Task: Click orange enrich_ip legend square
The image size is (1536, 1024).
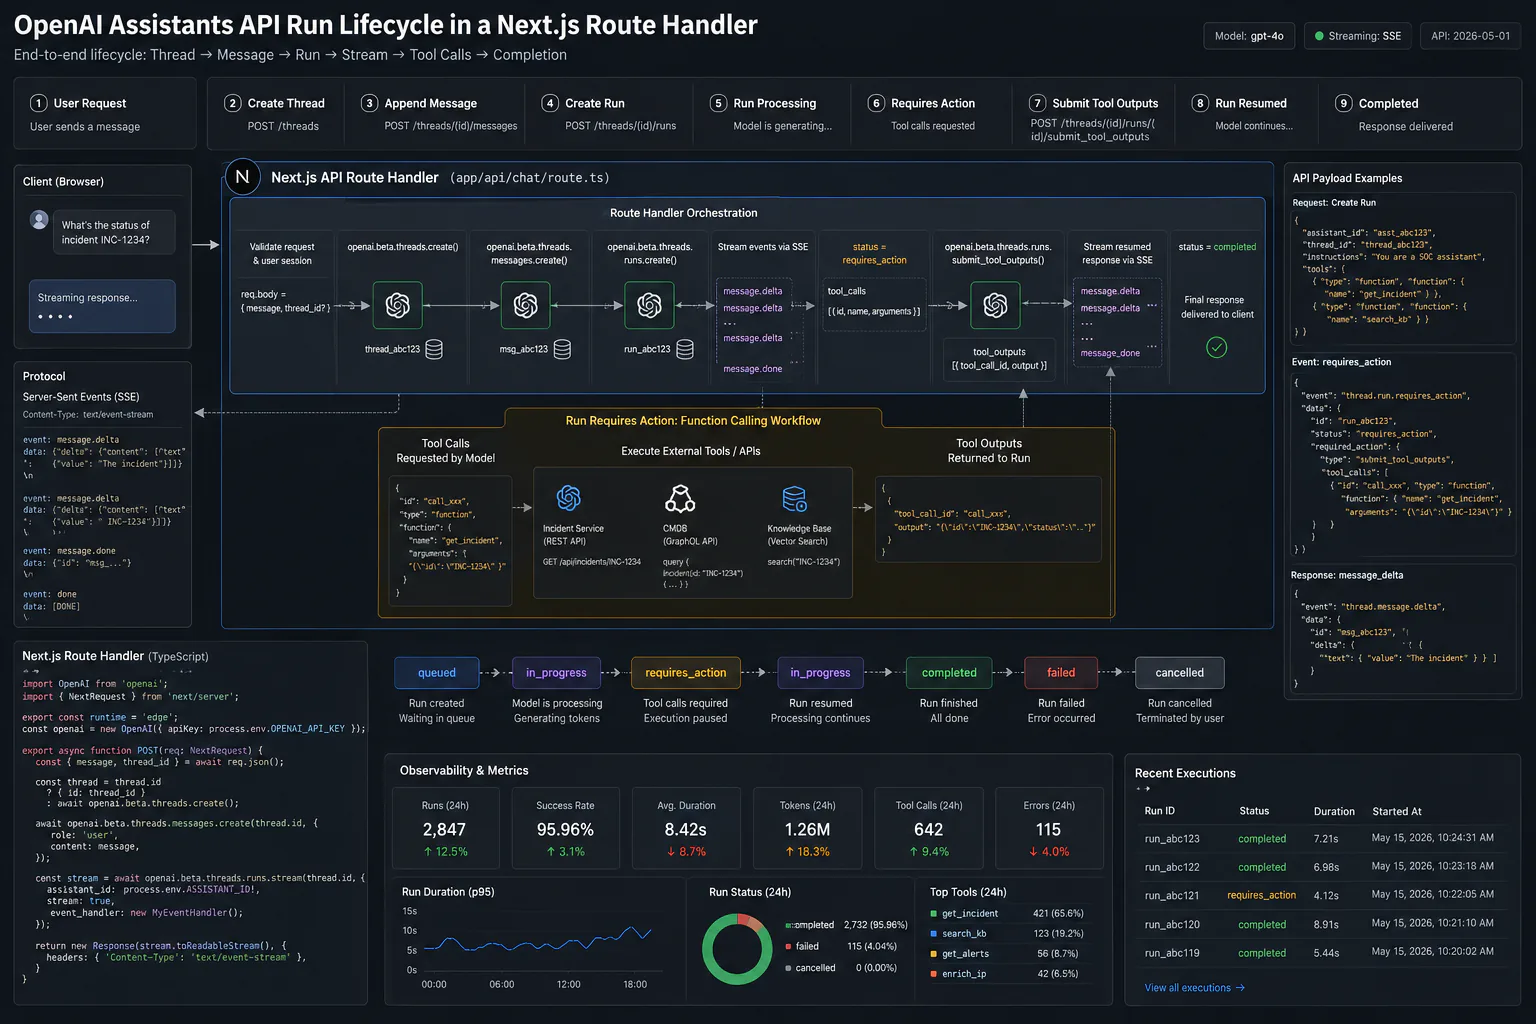Action: click(x=933, y=973)
